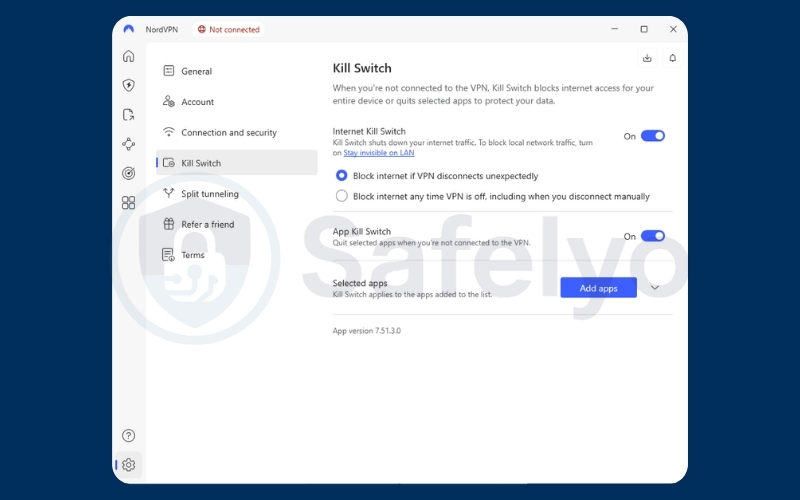Close the NordVPN window

tap(673, 29)
